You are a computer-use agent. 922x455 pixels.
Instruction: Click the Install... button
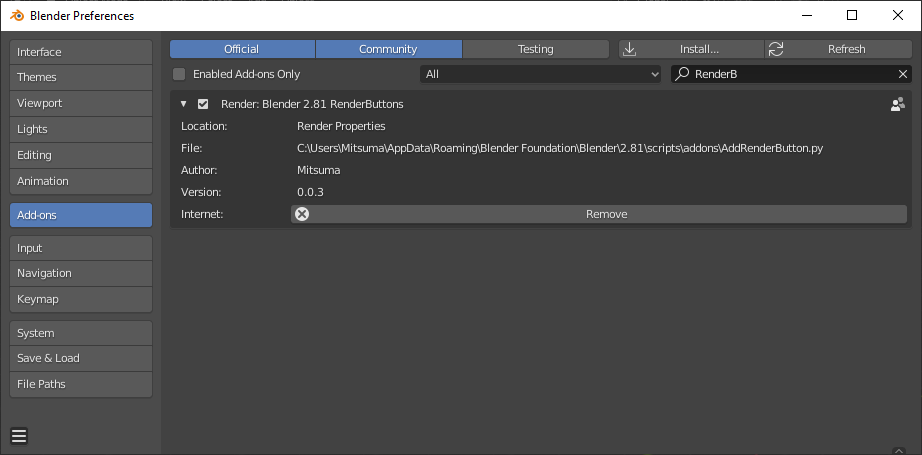692,49
